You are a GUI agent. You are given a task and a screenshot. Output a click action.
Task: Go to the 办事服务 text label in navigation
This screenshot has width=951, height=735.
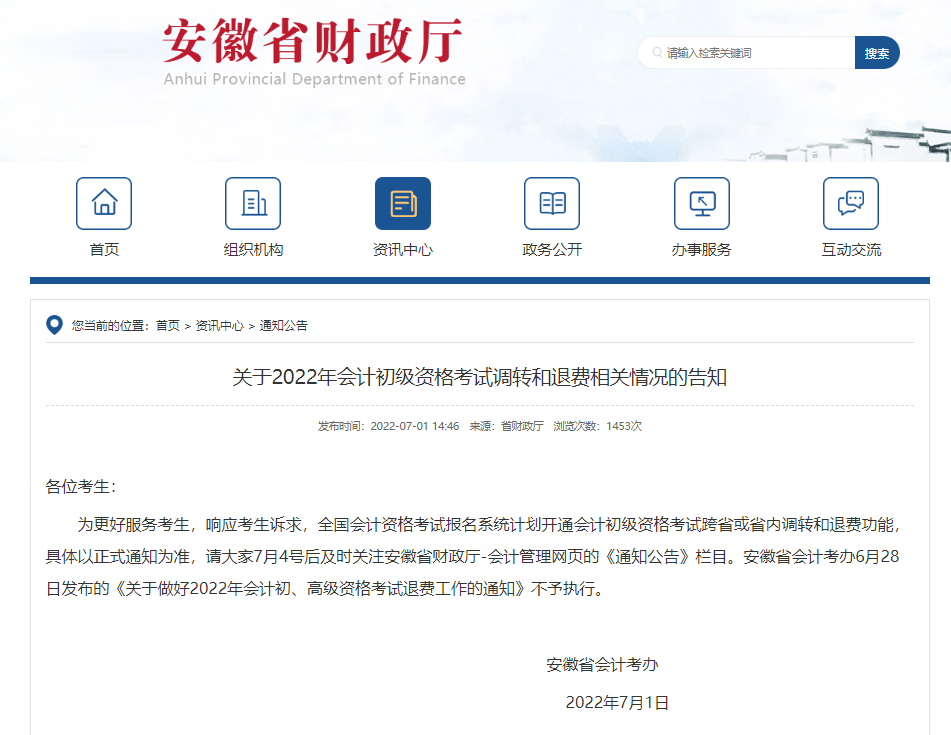pos(701,250)
